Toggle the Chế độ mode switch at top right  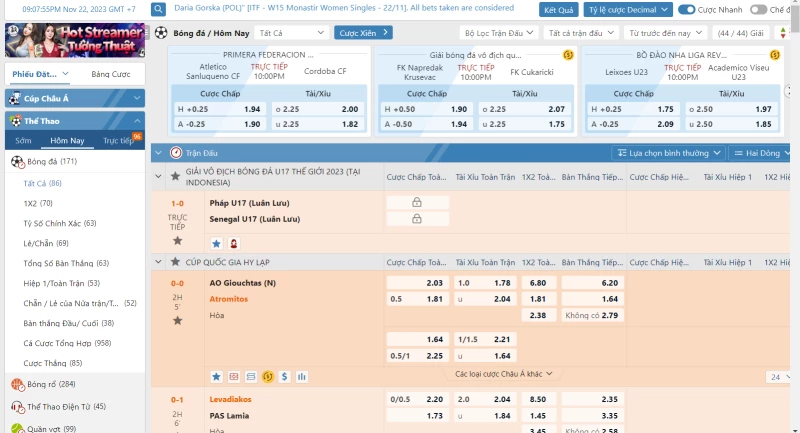pyautogui.click(x=758, y=10)
